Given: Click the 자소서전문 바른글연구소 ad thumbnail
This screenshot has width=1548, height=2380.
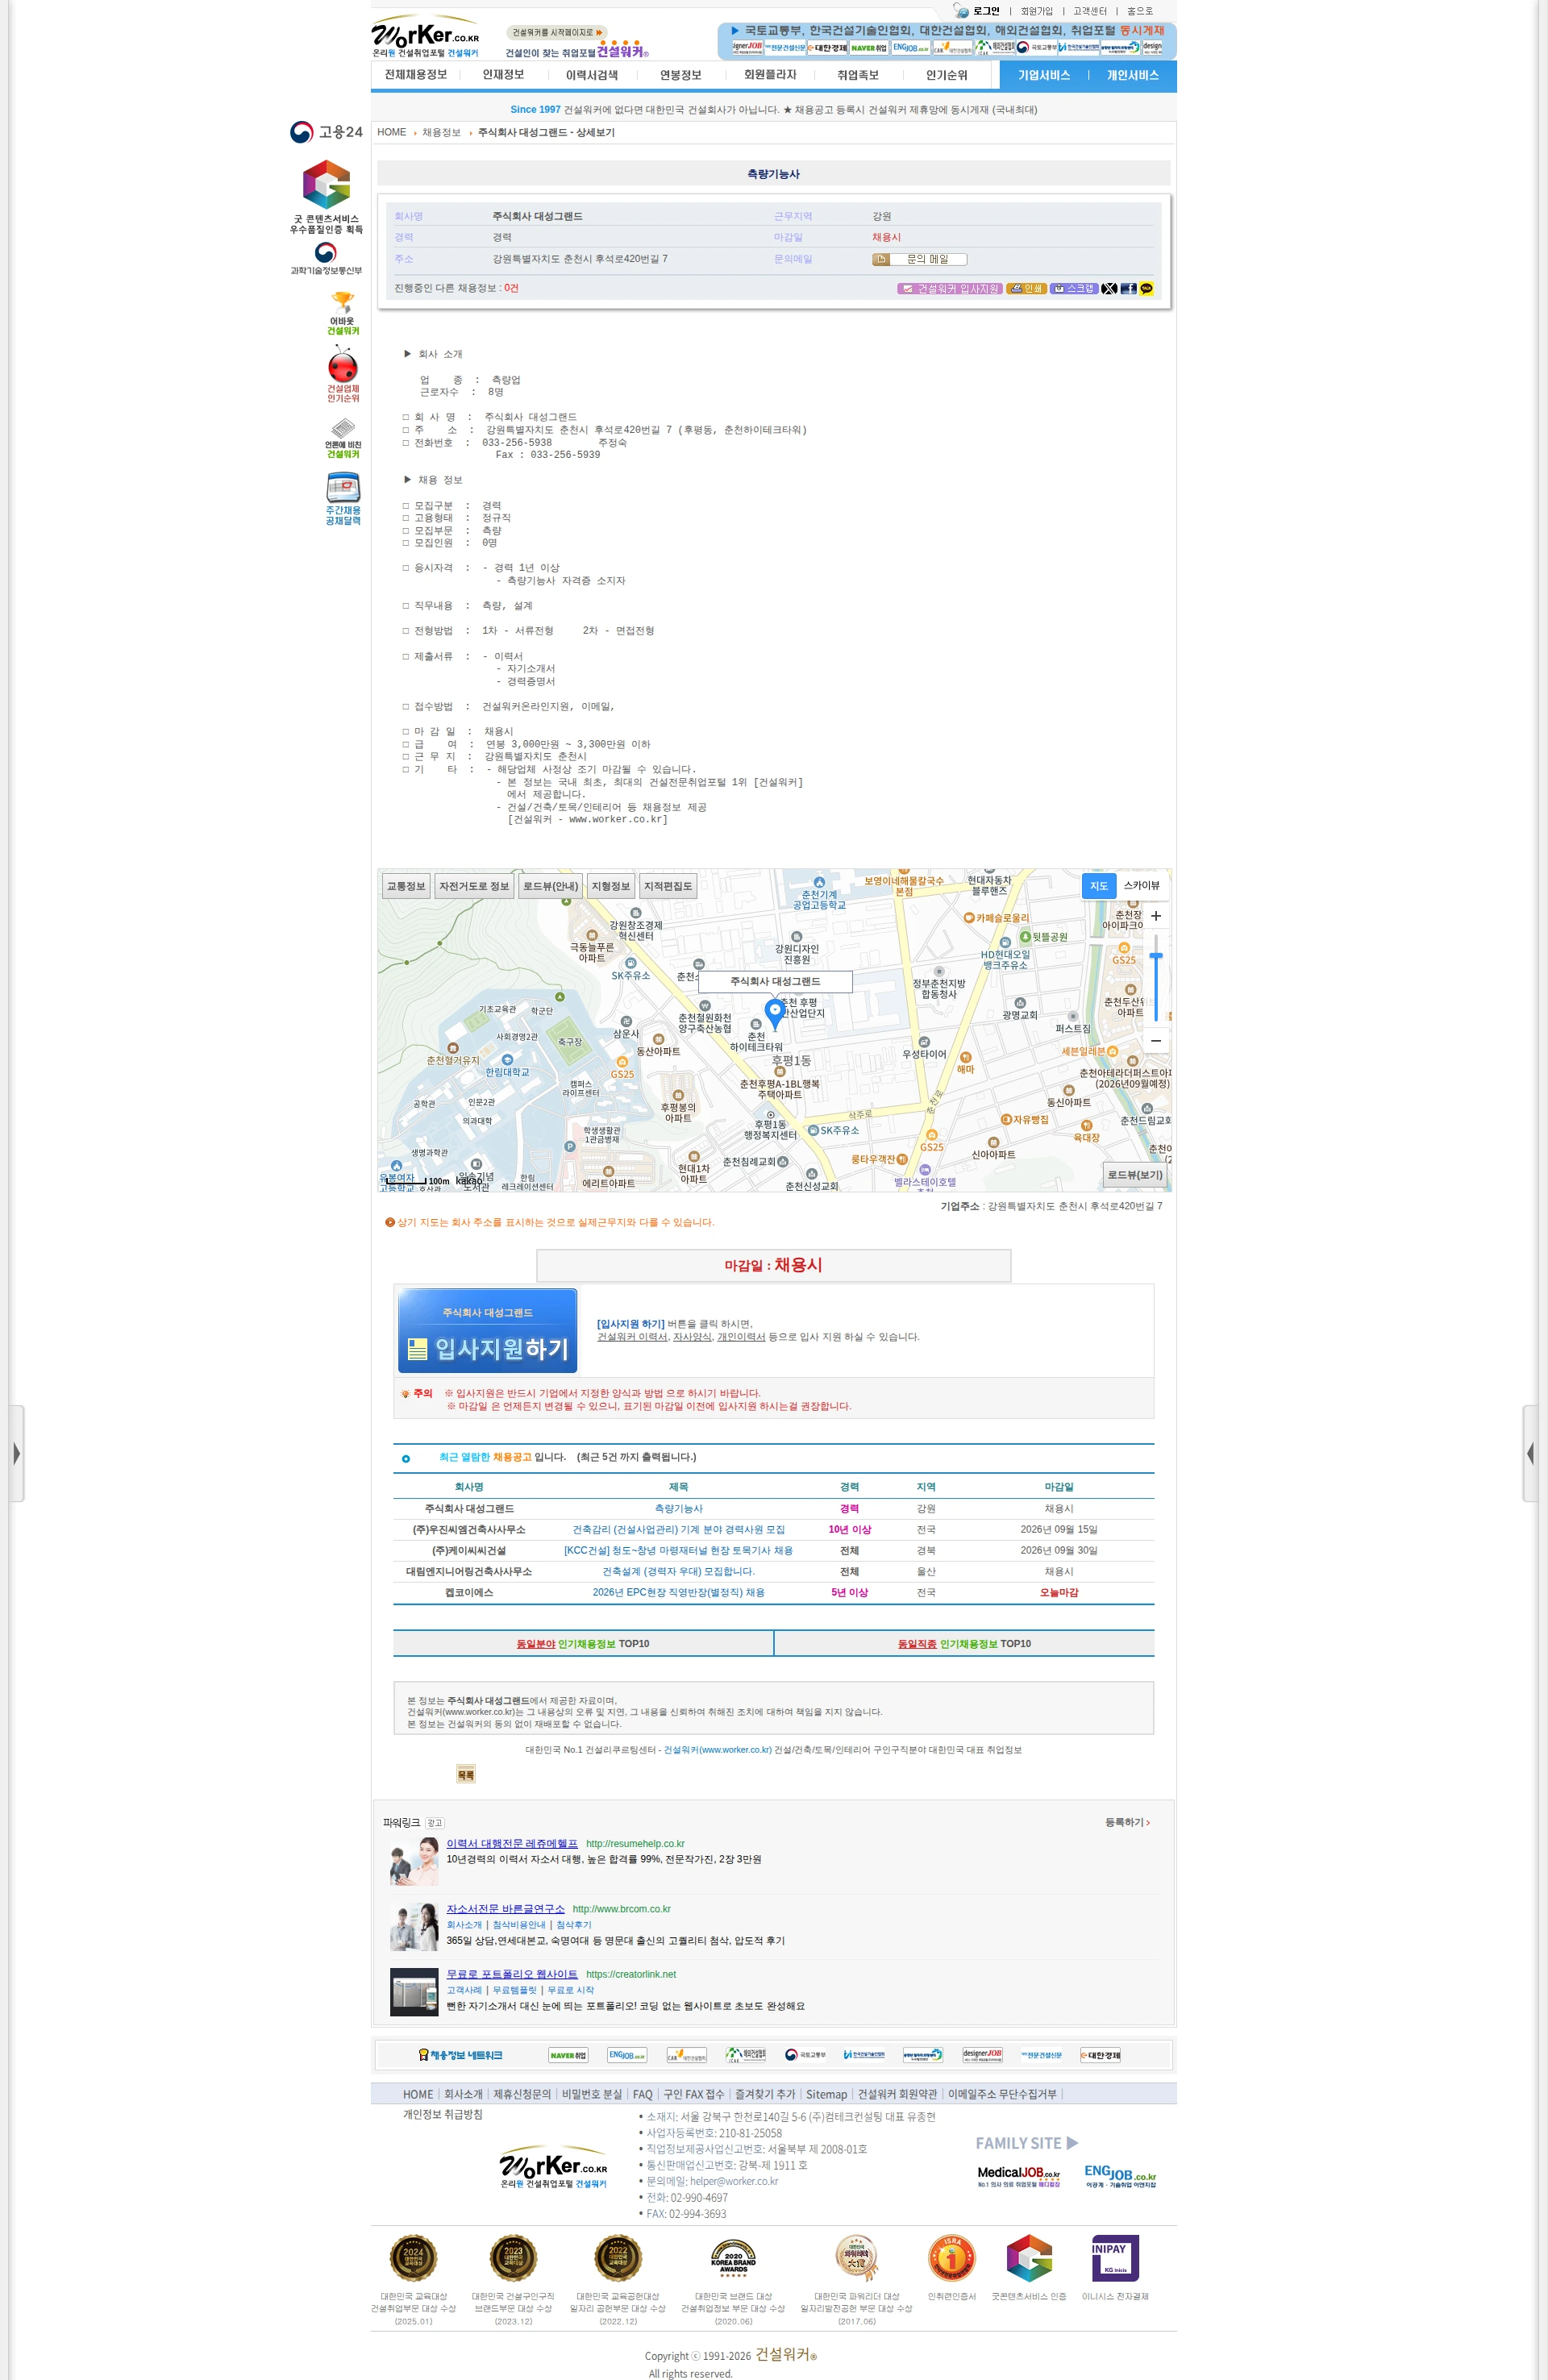Looking at the screenshot, I should (x=414, y=1926).
